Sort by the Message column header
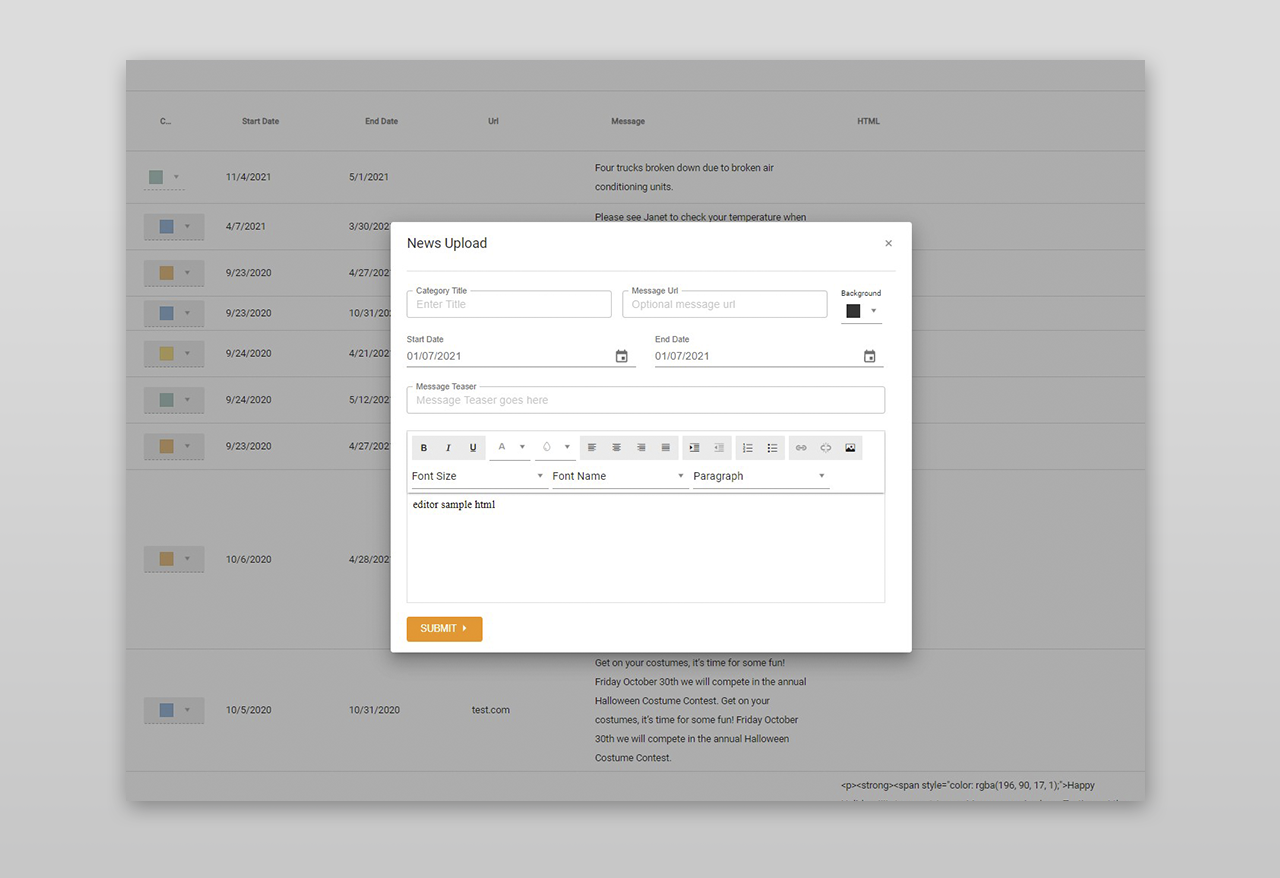 (628, 121)
